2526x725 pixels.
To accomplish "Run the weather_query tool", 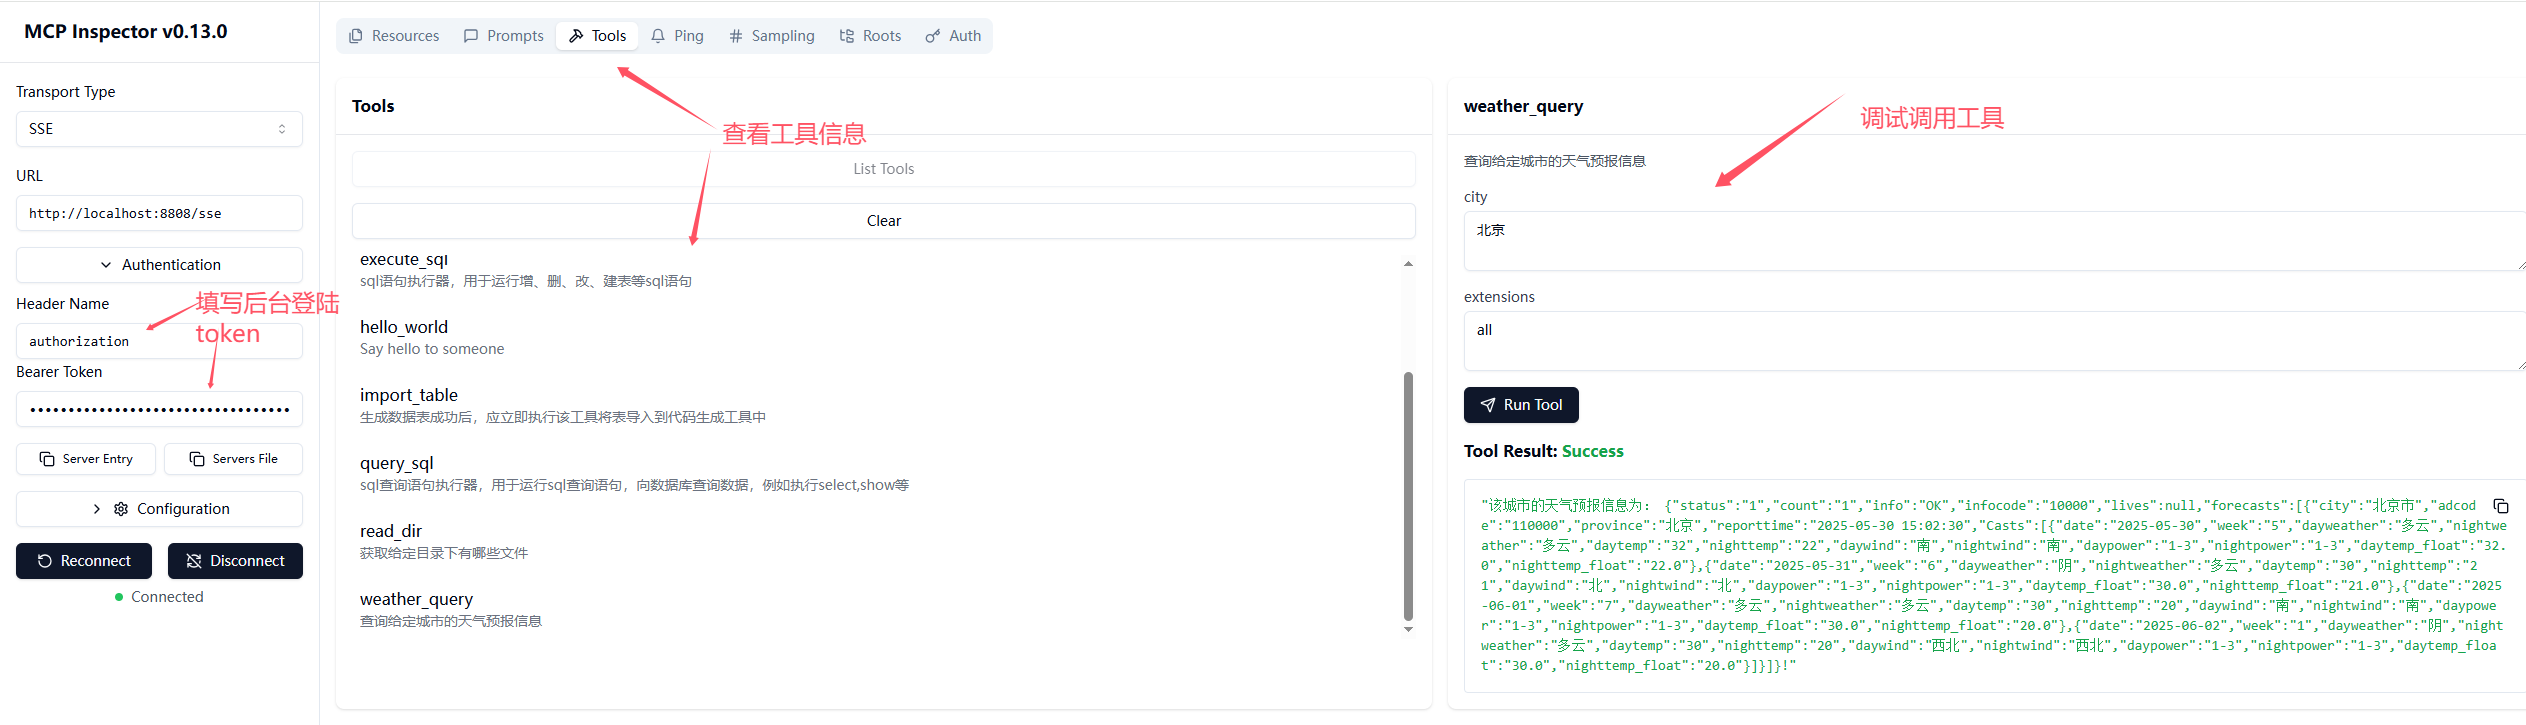I will (x=1520, y=405).
